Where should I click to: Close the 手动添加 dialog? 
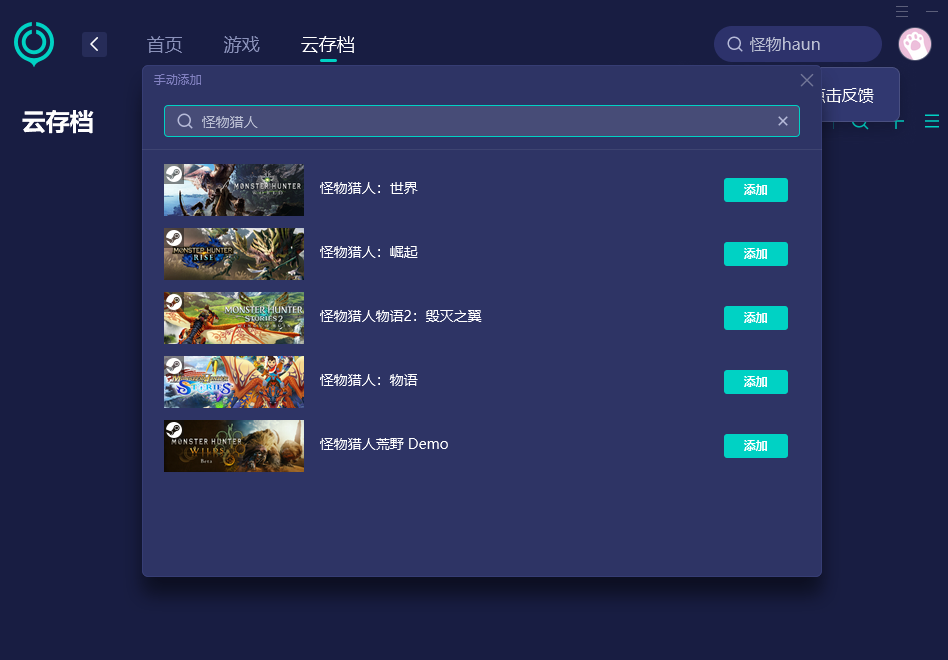coord(807,80)
